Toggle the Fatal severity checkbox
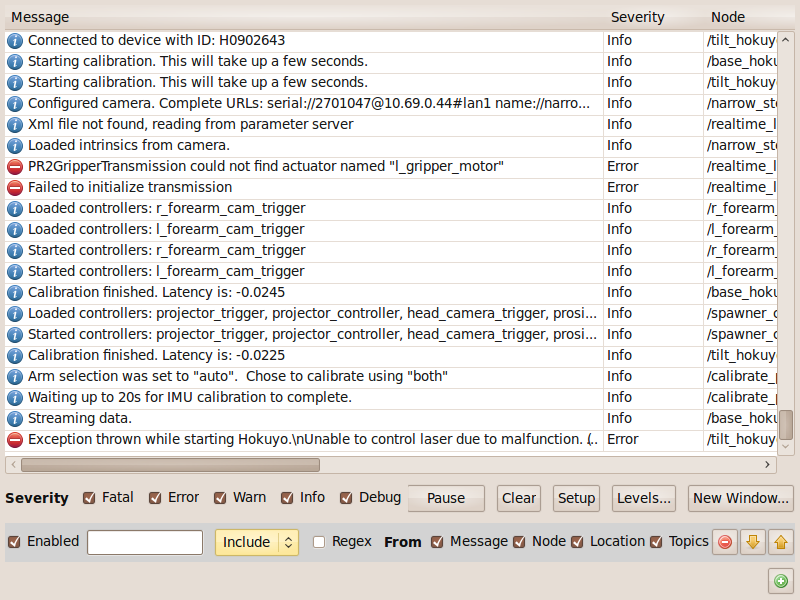Screen dimensions: 800x600 [90, 498]
